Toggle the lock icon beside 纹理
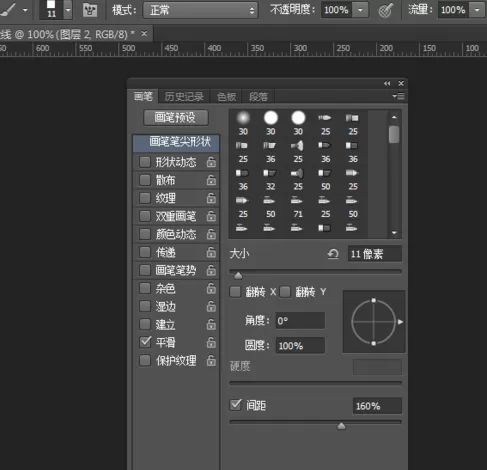The height and width of the screenshot is (470, 487). (x=211, y=198)
